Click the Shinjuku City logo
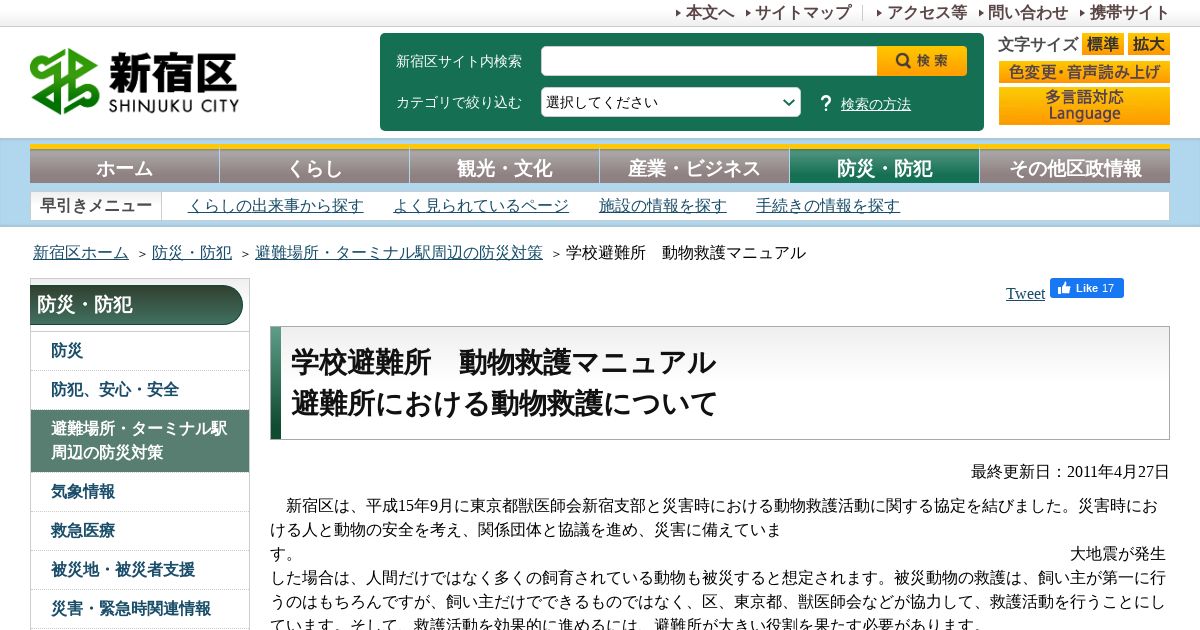Image resolution: width=1200 pixels, height=630 pixels. pos(135,81)
